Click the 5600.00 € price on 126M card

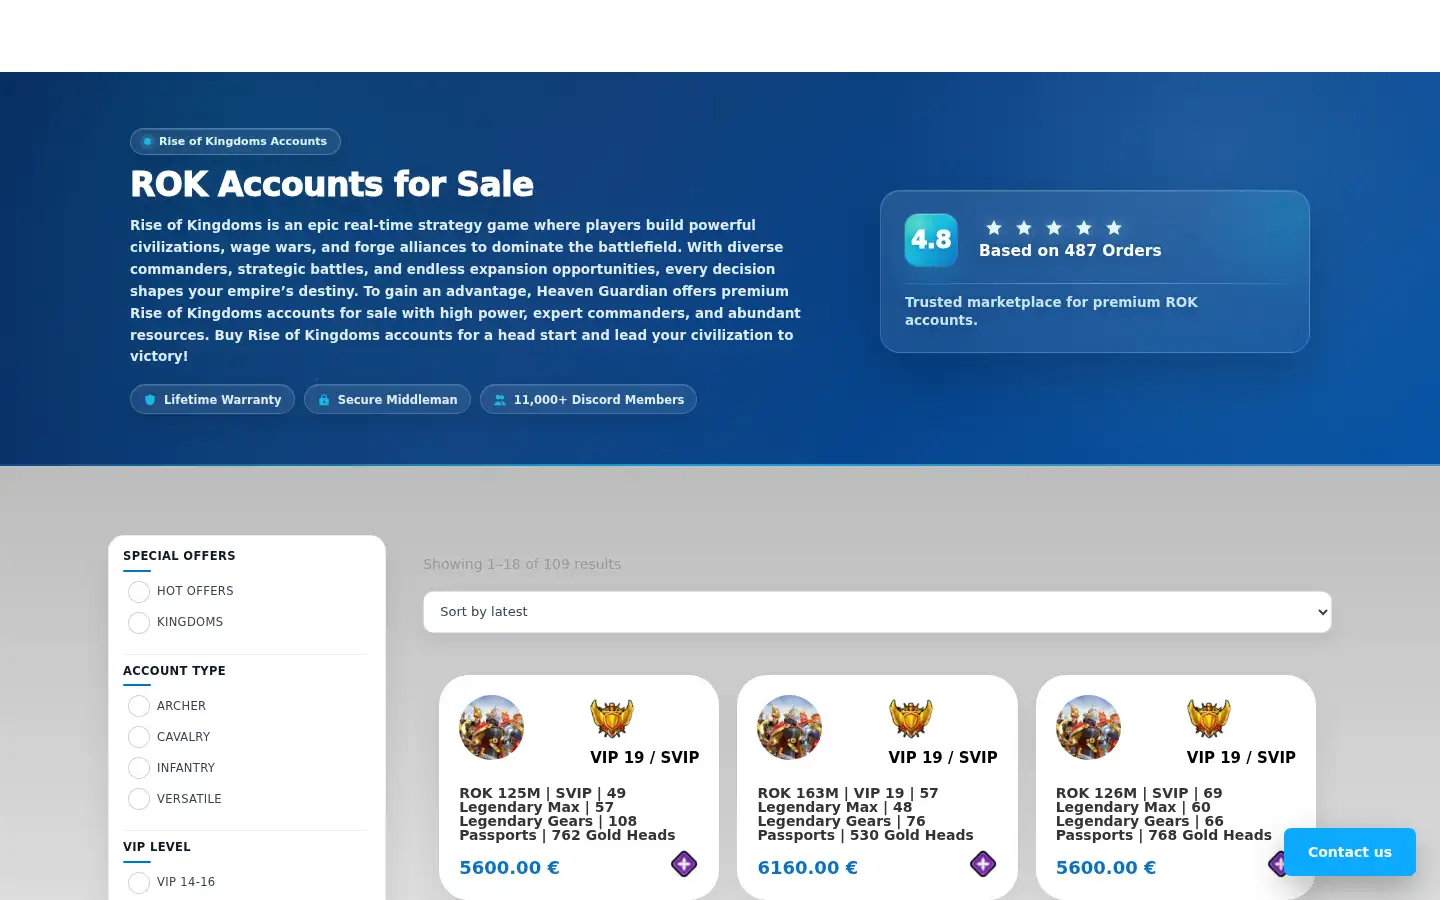1106,868
